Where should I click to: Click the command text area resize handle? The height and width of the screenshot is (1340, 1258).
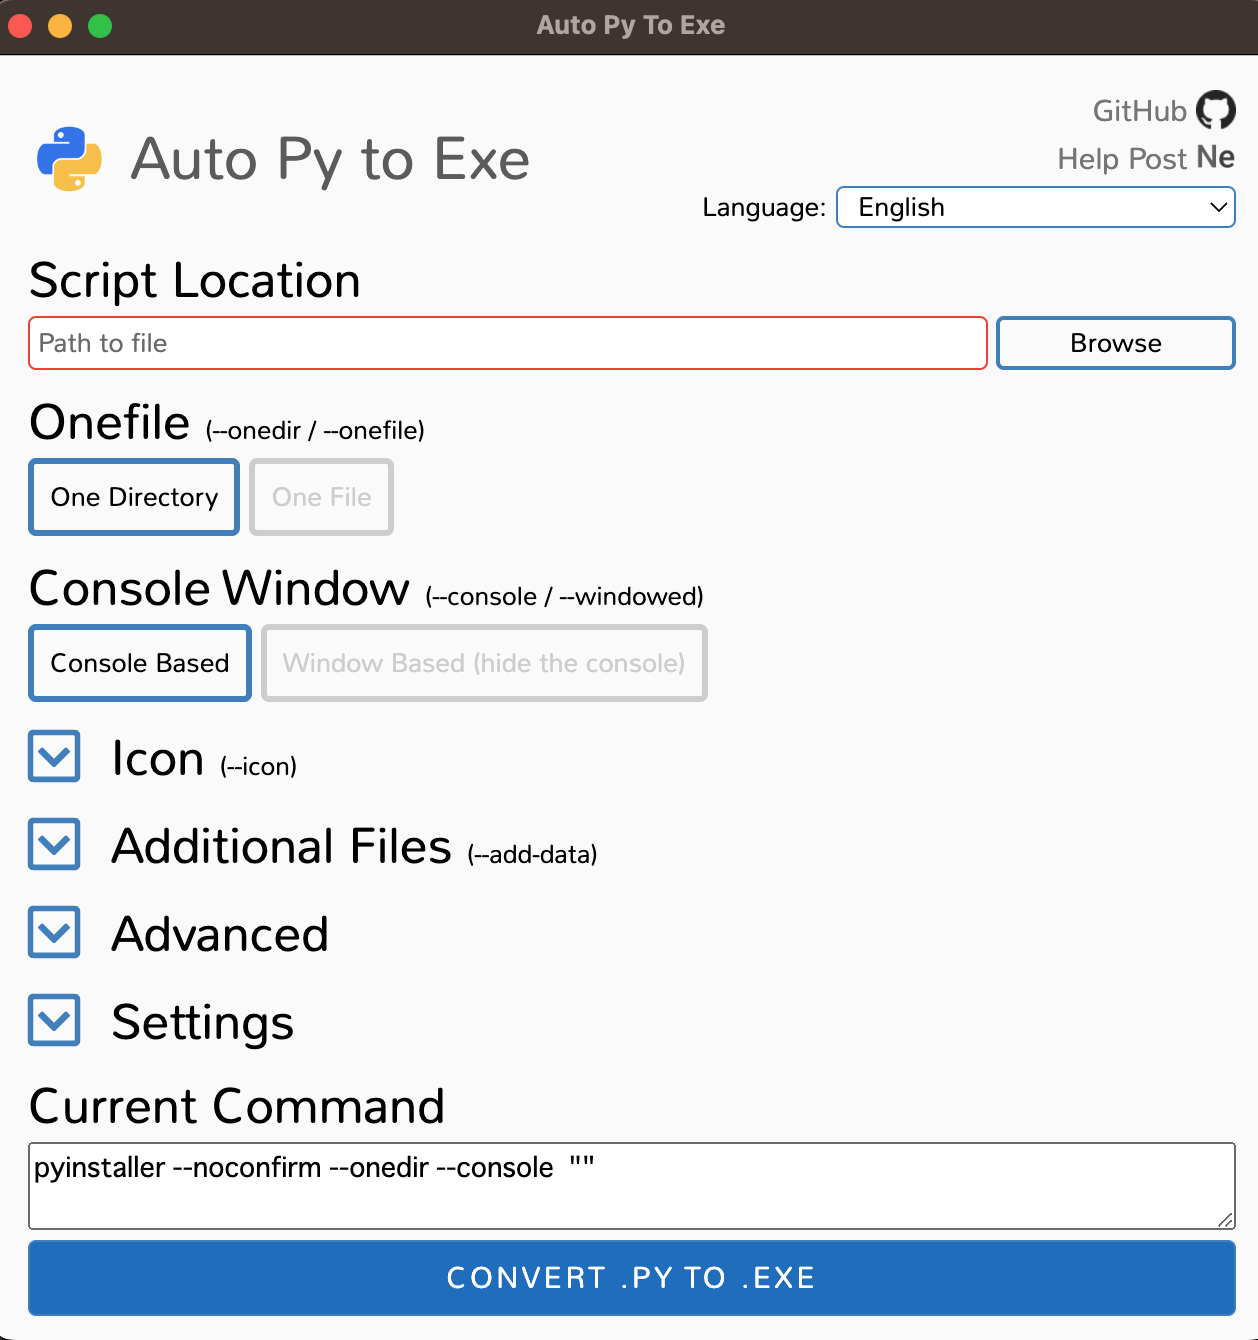(x=1225, y=1219)
